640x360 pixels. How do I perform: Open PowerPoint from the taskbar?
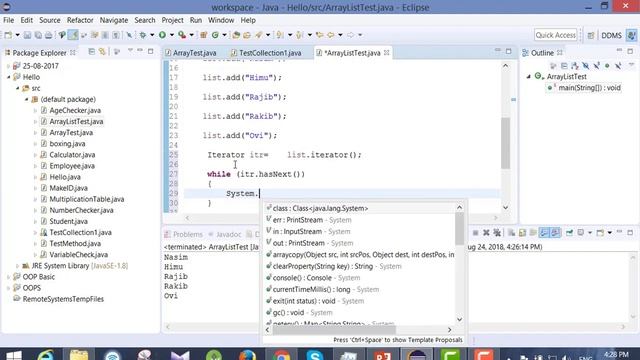point(383,355)
